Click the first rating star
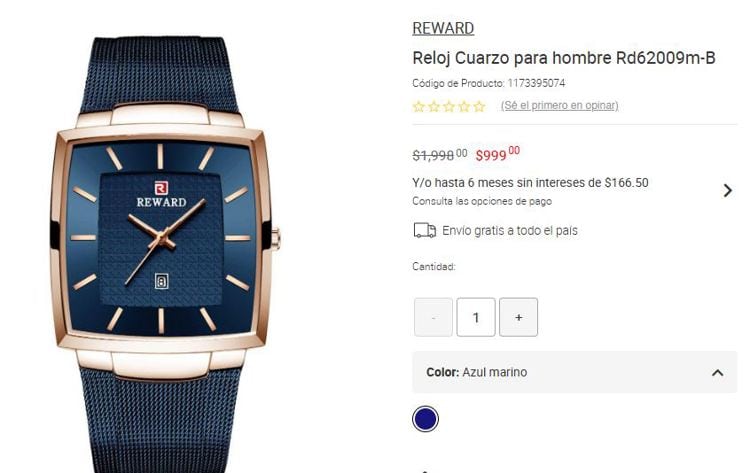 pyautogui.click(x=419, y=106)
